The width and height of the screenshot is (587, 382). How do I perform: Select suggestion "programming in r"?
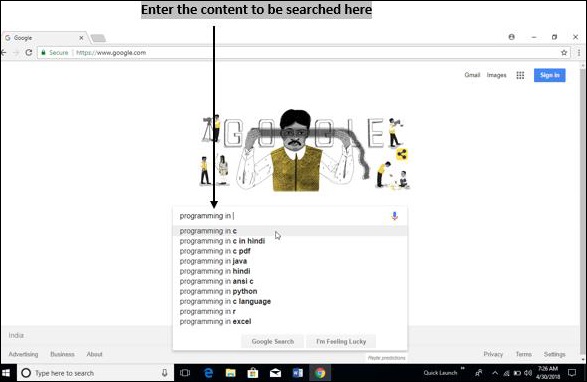[x=290, y=312]
